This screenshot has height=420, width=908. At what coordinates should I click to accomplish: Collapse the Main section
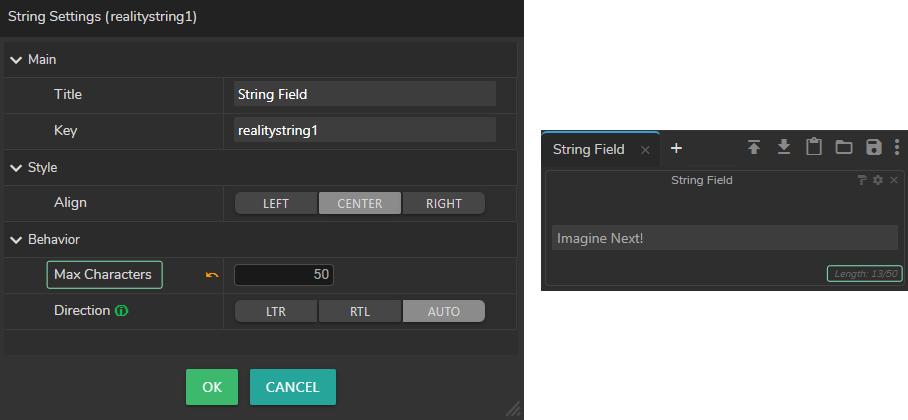pyautogui.click(x=16, y=60)
